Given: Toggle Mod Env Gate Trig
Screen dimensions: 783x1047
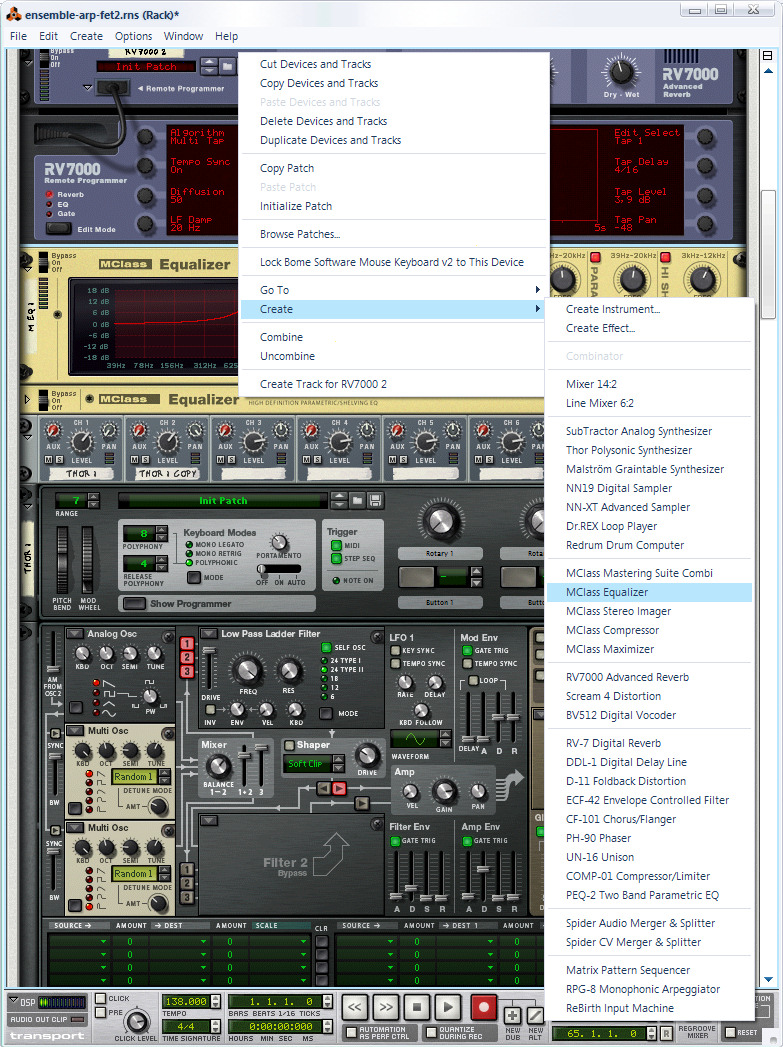Looking at the screenshot, I should pos(467,650).
